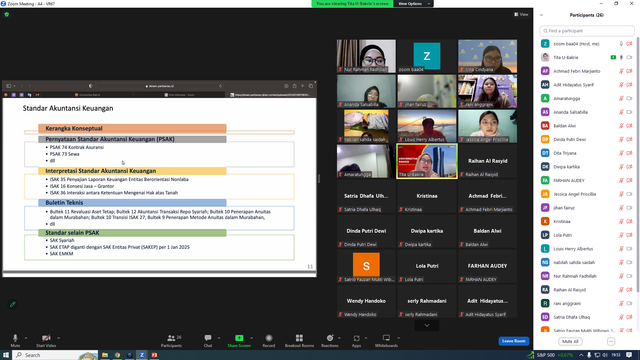This screenshot has width=640, height=360.
Task: Open the notification center icon
Action: (x=629, y=355)
